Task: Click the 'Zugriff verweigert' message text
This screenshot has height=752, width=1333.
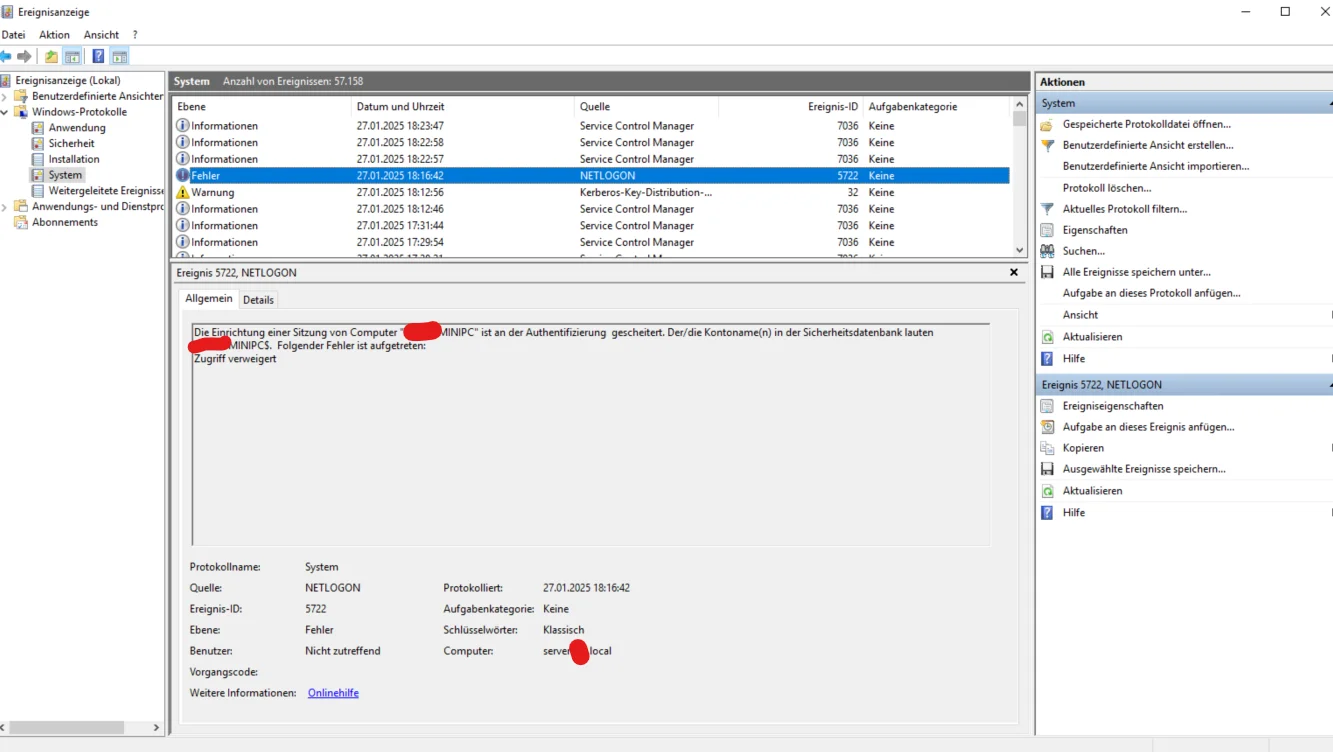Action: point(235,359)
